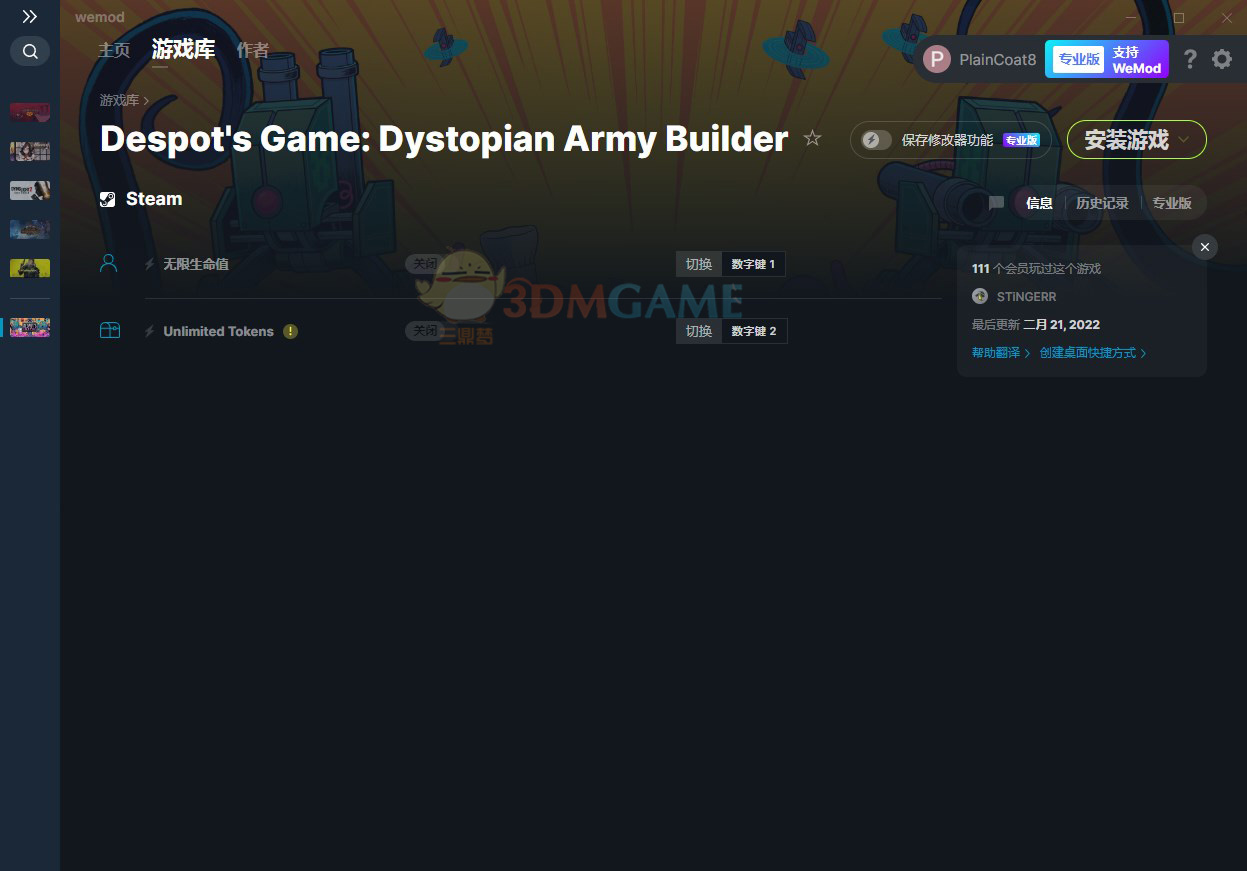Close the game info panel
The image size is (1247, 871).
1205,247
